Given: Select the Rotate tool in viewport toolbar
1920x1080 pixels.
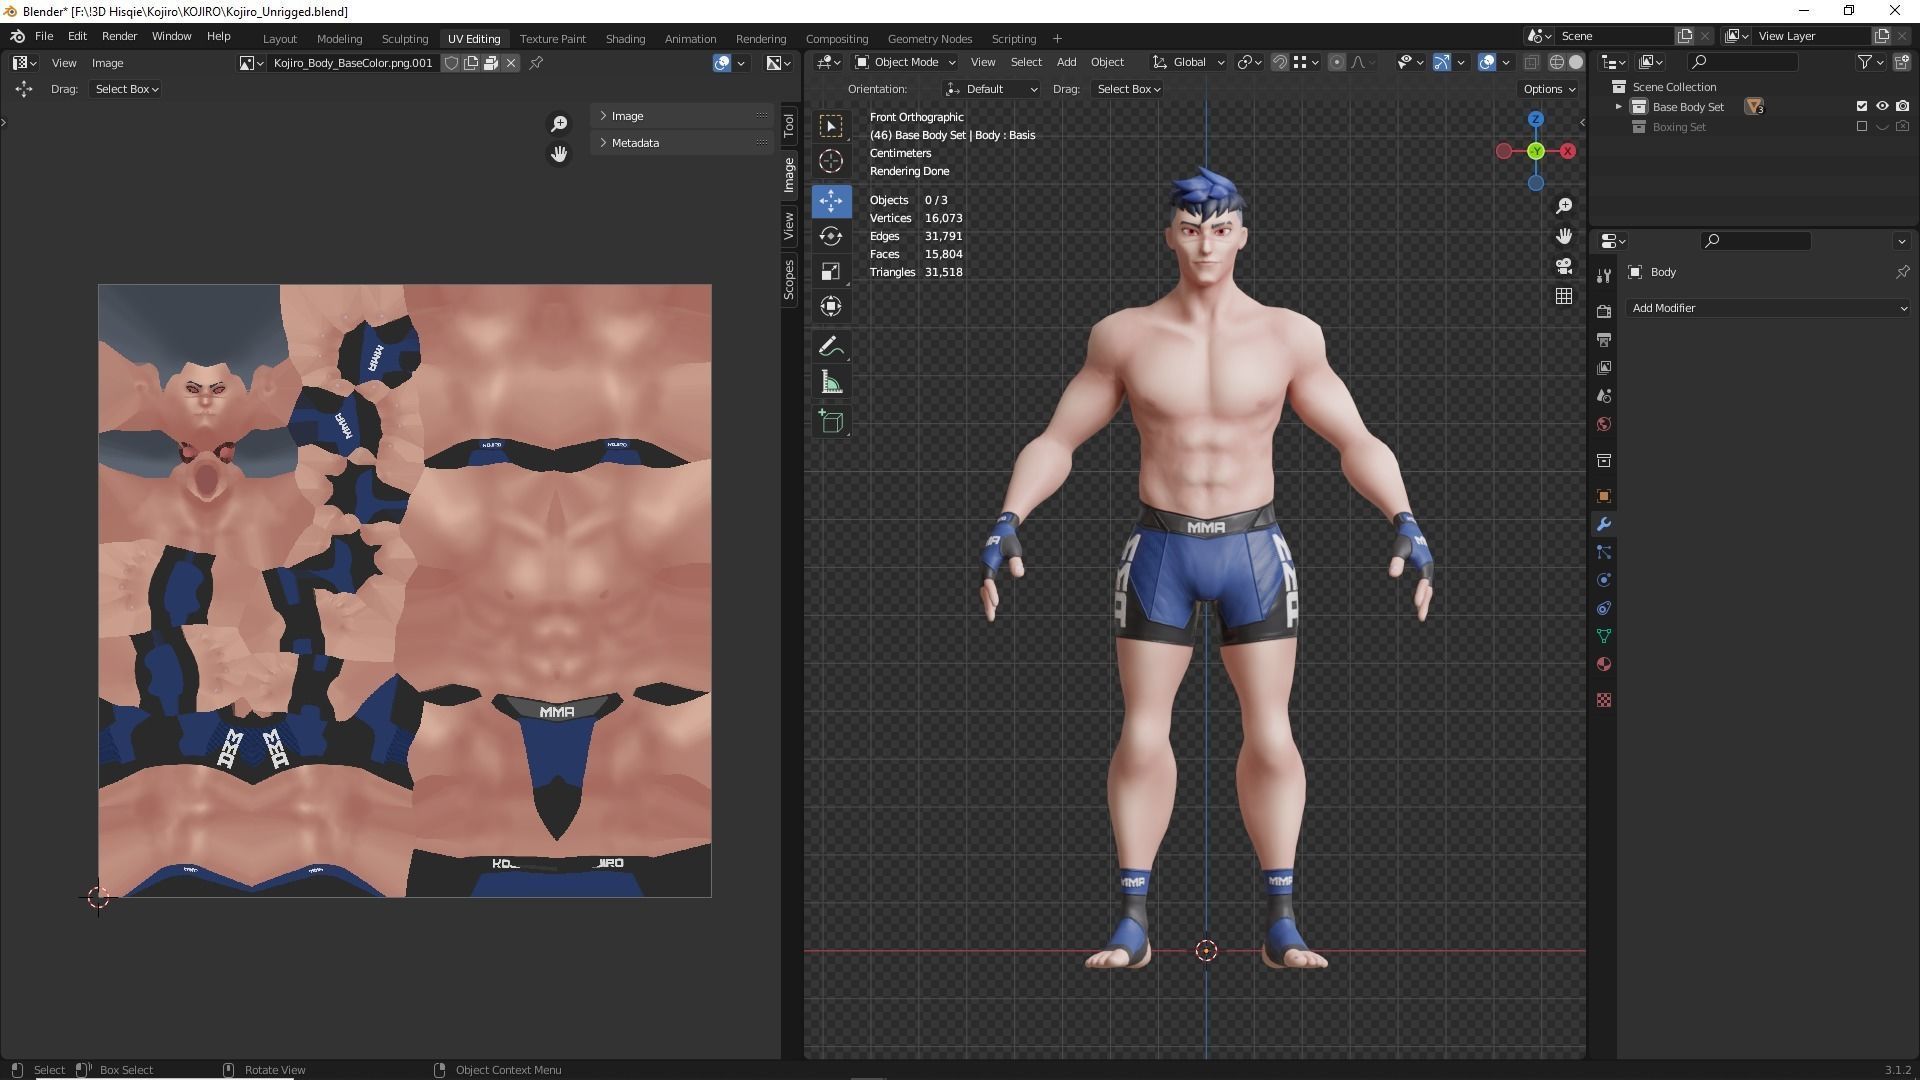Looking at the screenshot, I should (830, 236).
